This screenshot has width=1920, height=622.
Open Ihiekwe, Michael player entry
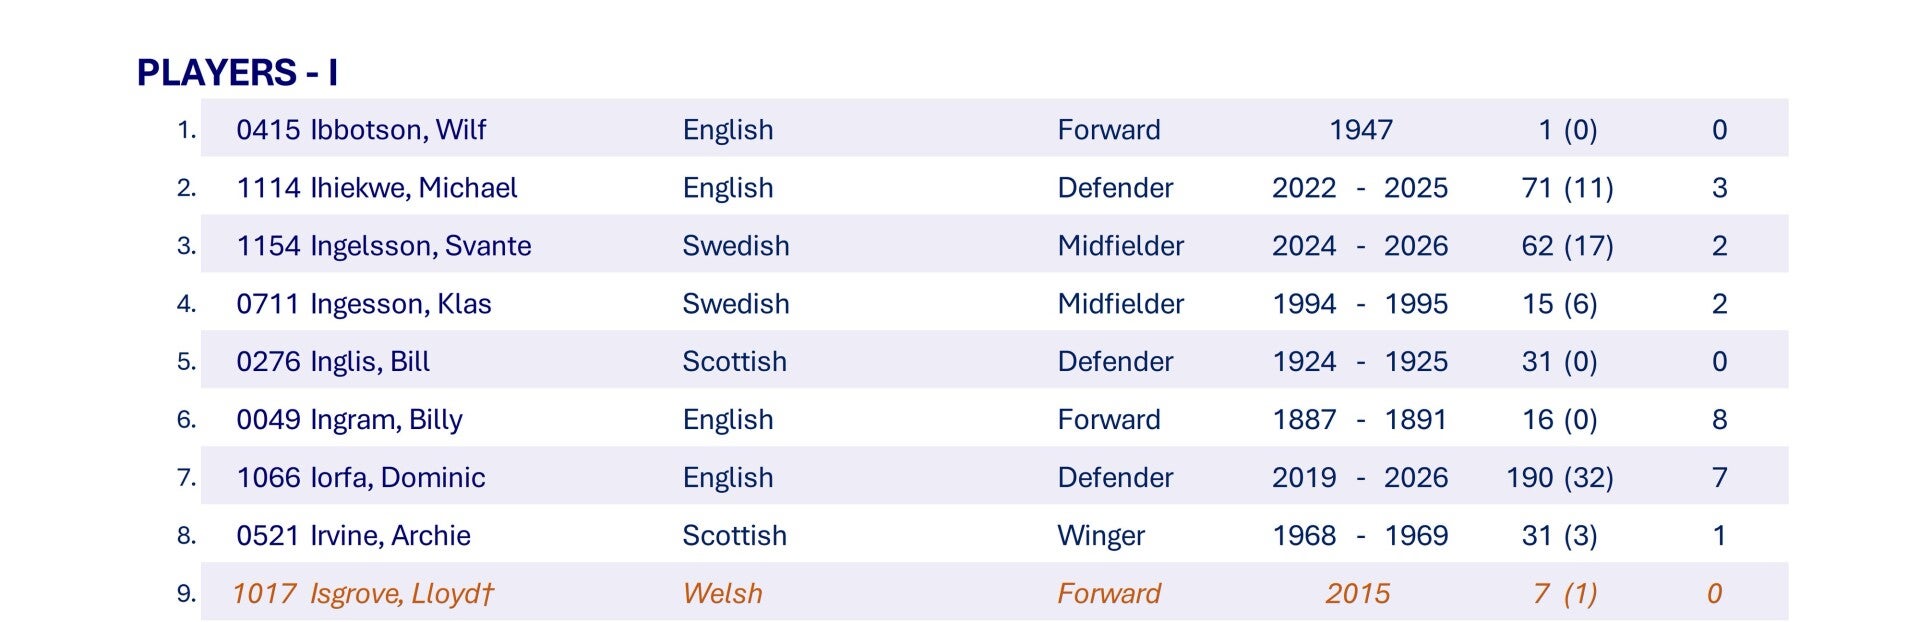coord(414,188)
